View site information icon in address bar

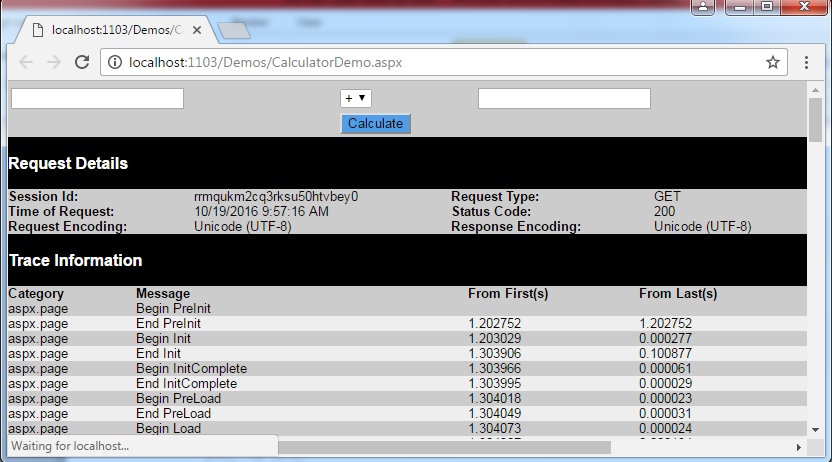pyautogui.click(x=116, y=62)
